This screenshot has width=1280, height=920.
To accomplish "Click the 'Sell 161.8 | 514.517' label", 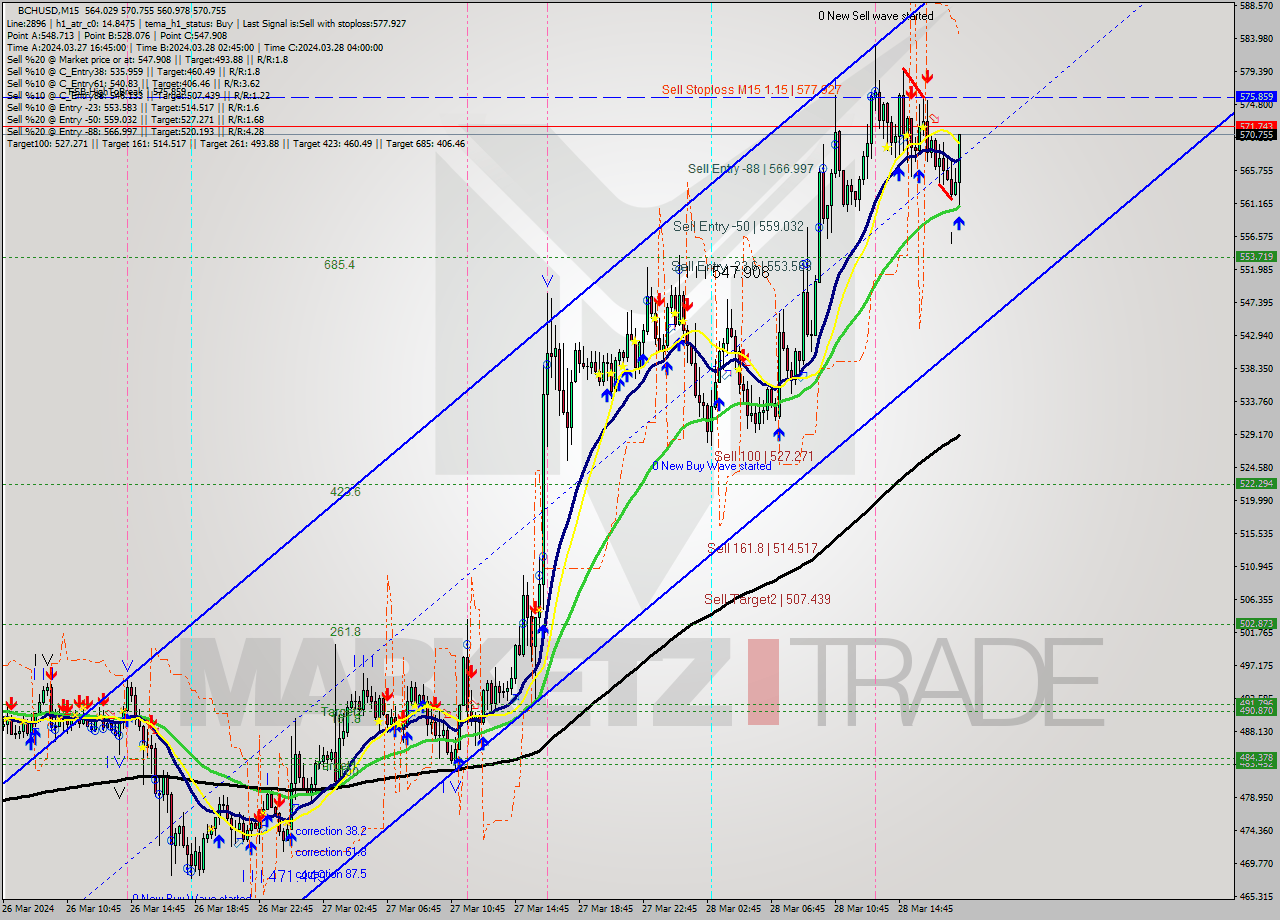I will tap(762, 549).
